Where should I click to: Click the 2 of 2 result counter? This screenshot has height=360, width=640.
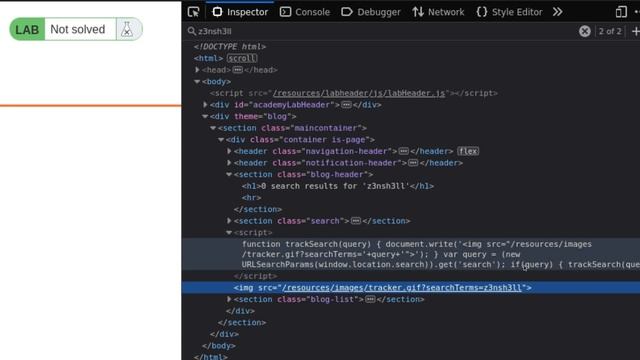[x=610, y=31]
